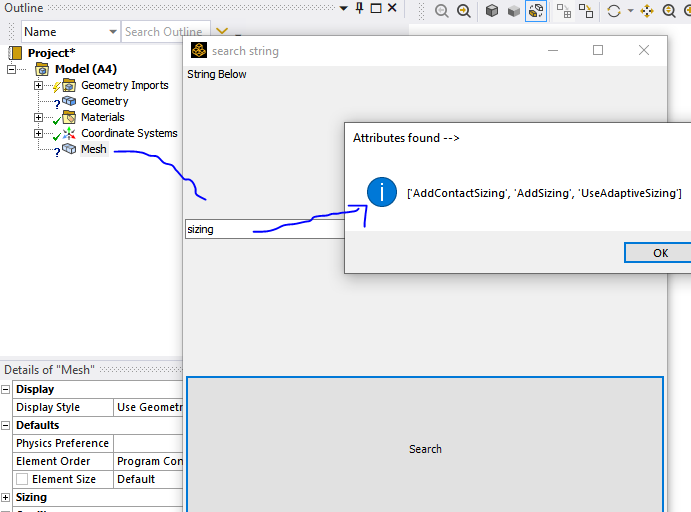Click the Search Outline input box
The width and height of the screenshot is (691, 512).
pyautogui.click(x=166, y=32)
